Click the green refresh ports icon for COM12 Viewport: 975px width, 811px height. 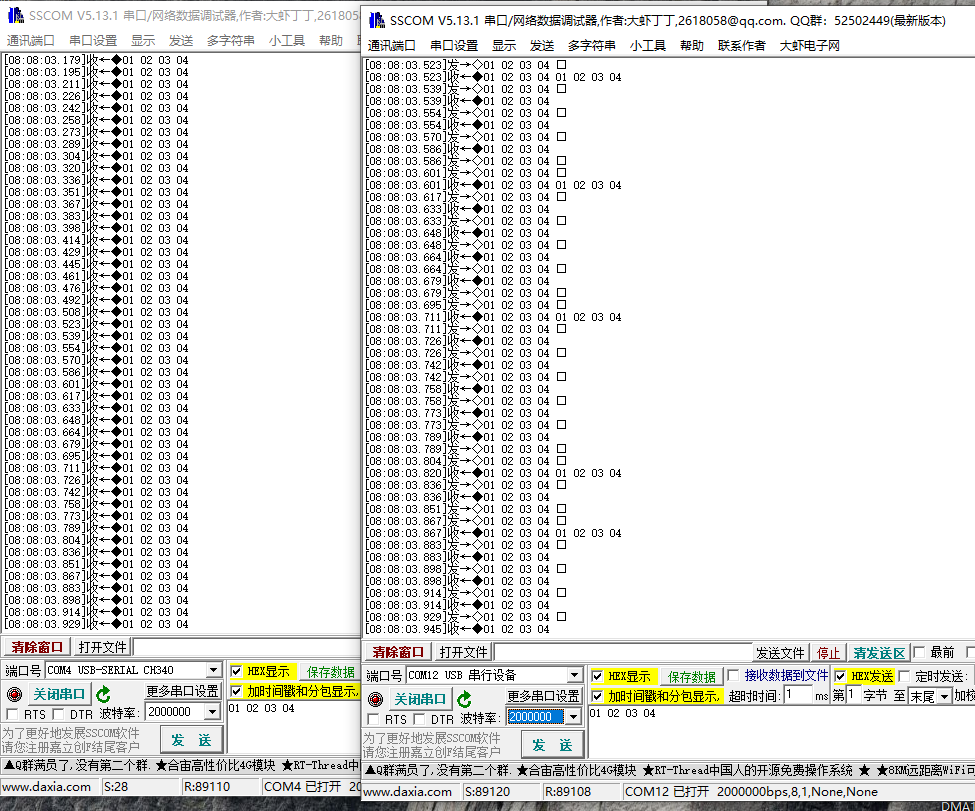[x=464, y=699]
